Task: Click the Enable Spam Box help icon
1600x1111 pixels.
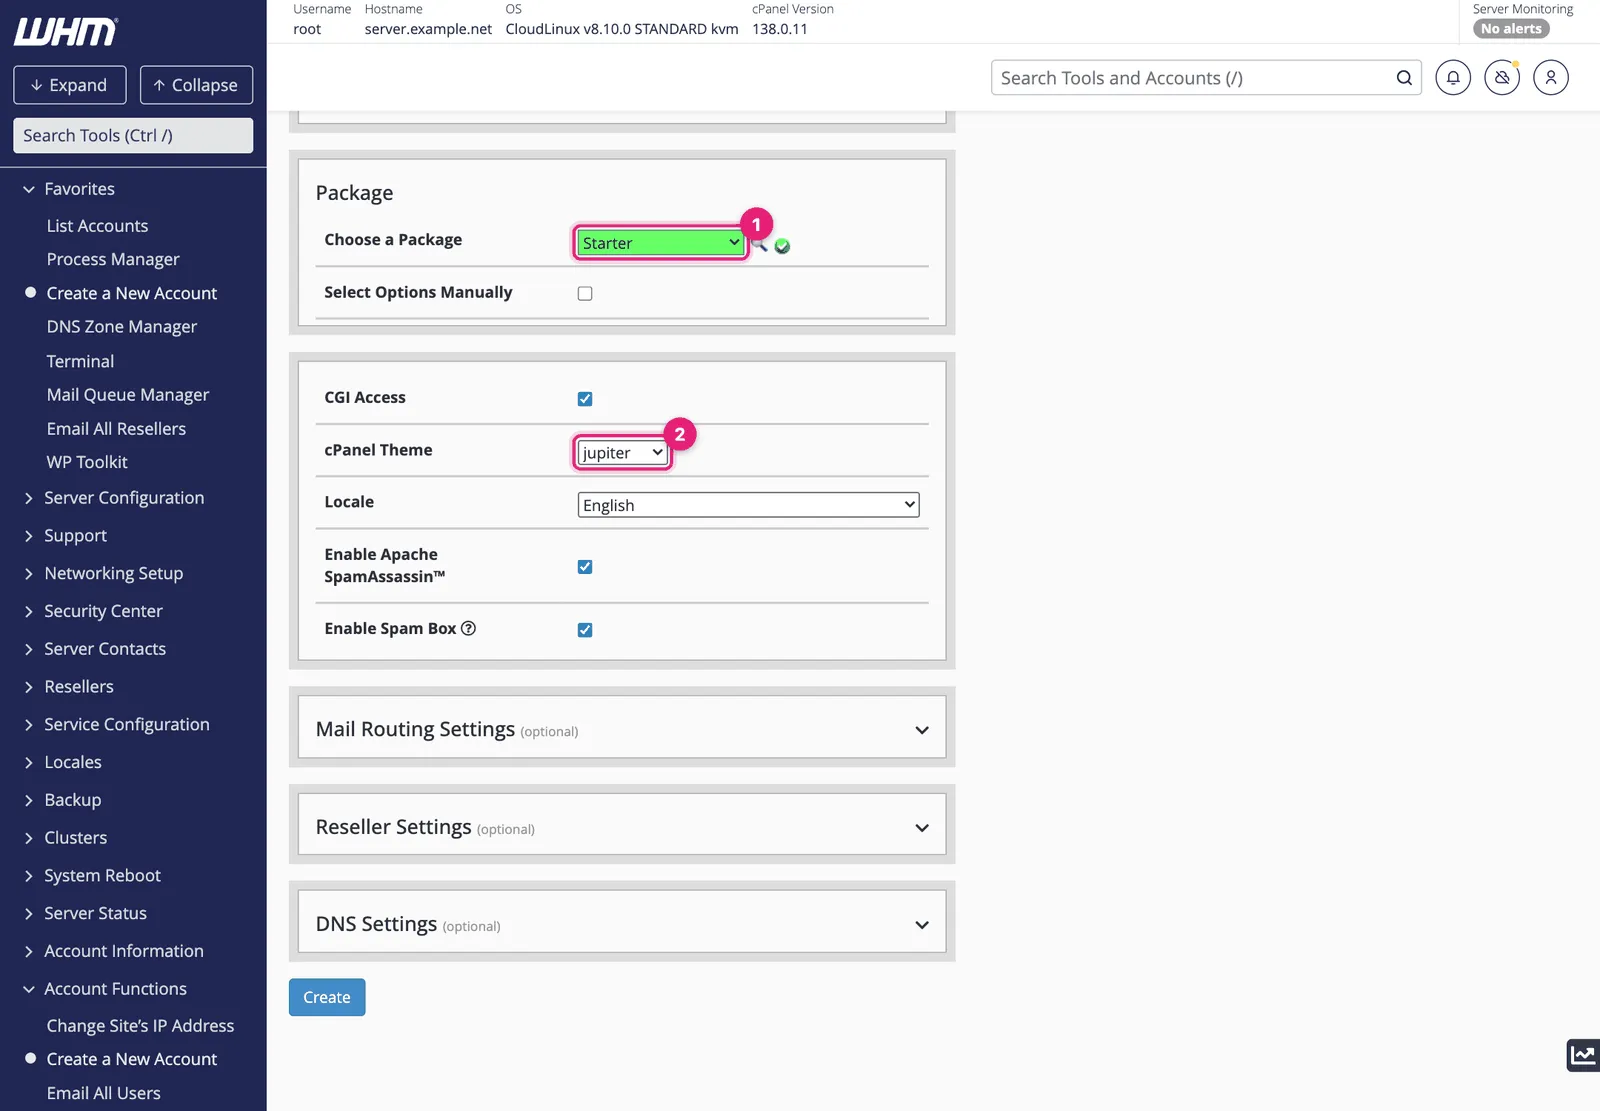Action: tap(468, 628)
